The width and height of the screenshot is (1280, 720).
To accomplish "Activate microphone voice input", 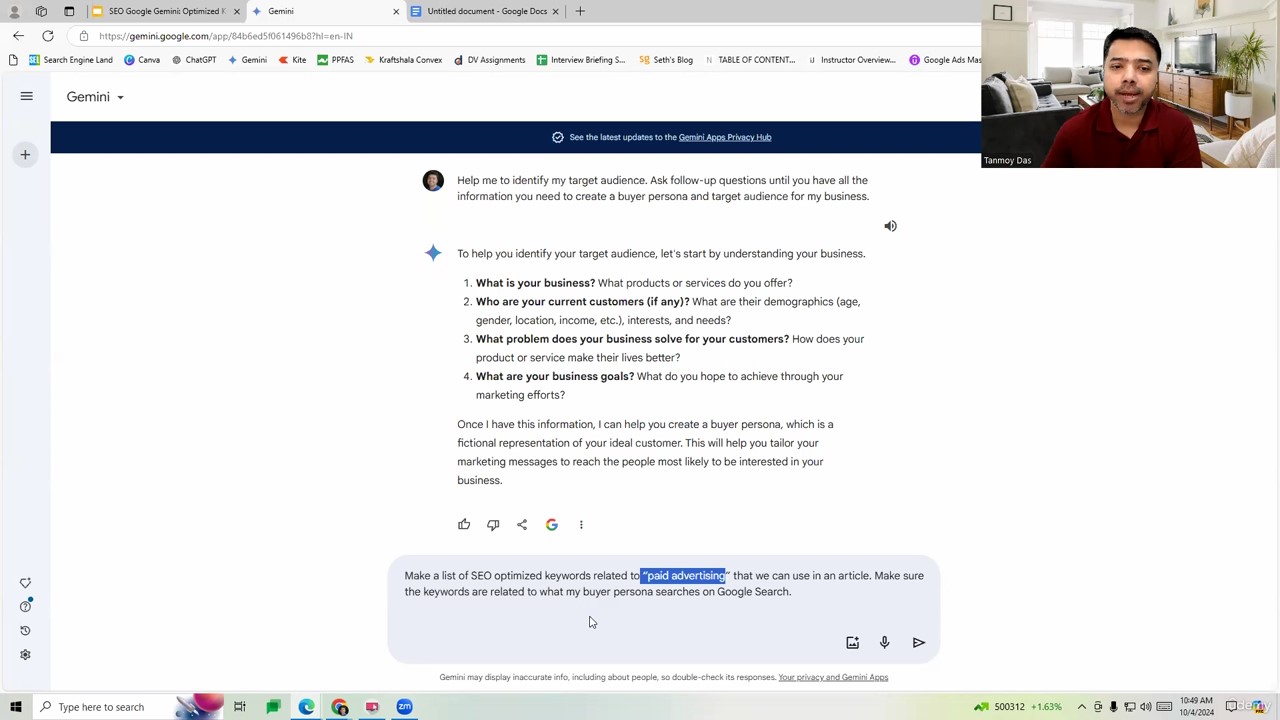I will pos(884,643).
